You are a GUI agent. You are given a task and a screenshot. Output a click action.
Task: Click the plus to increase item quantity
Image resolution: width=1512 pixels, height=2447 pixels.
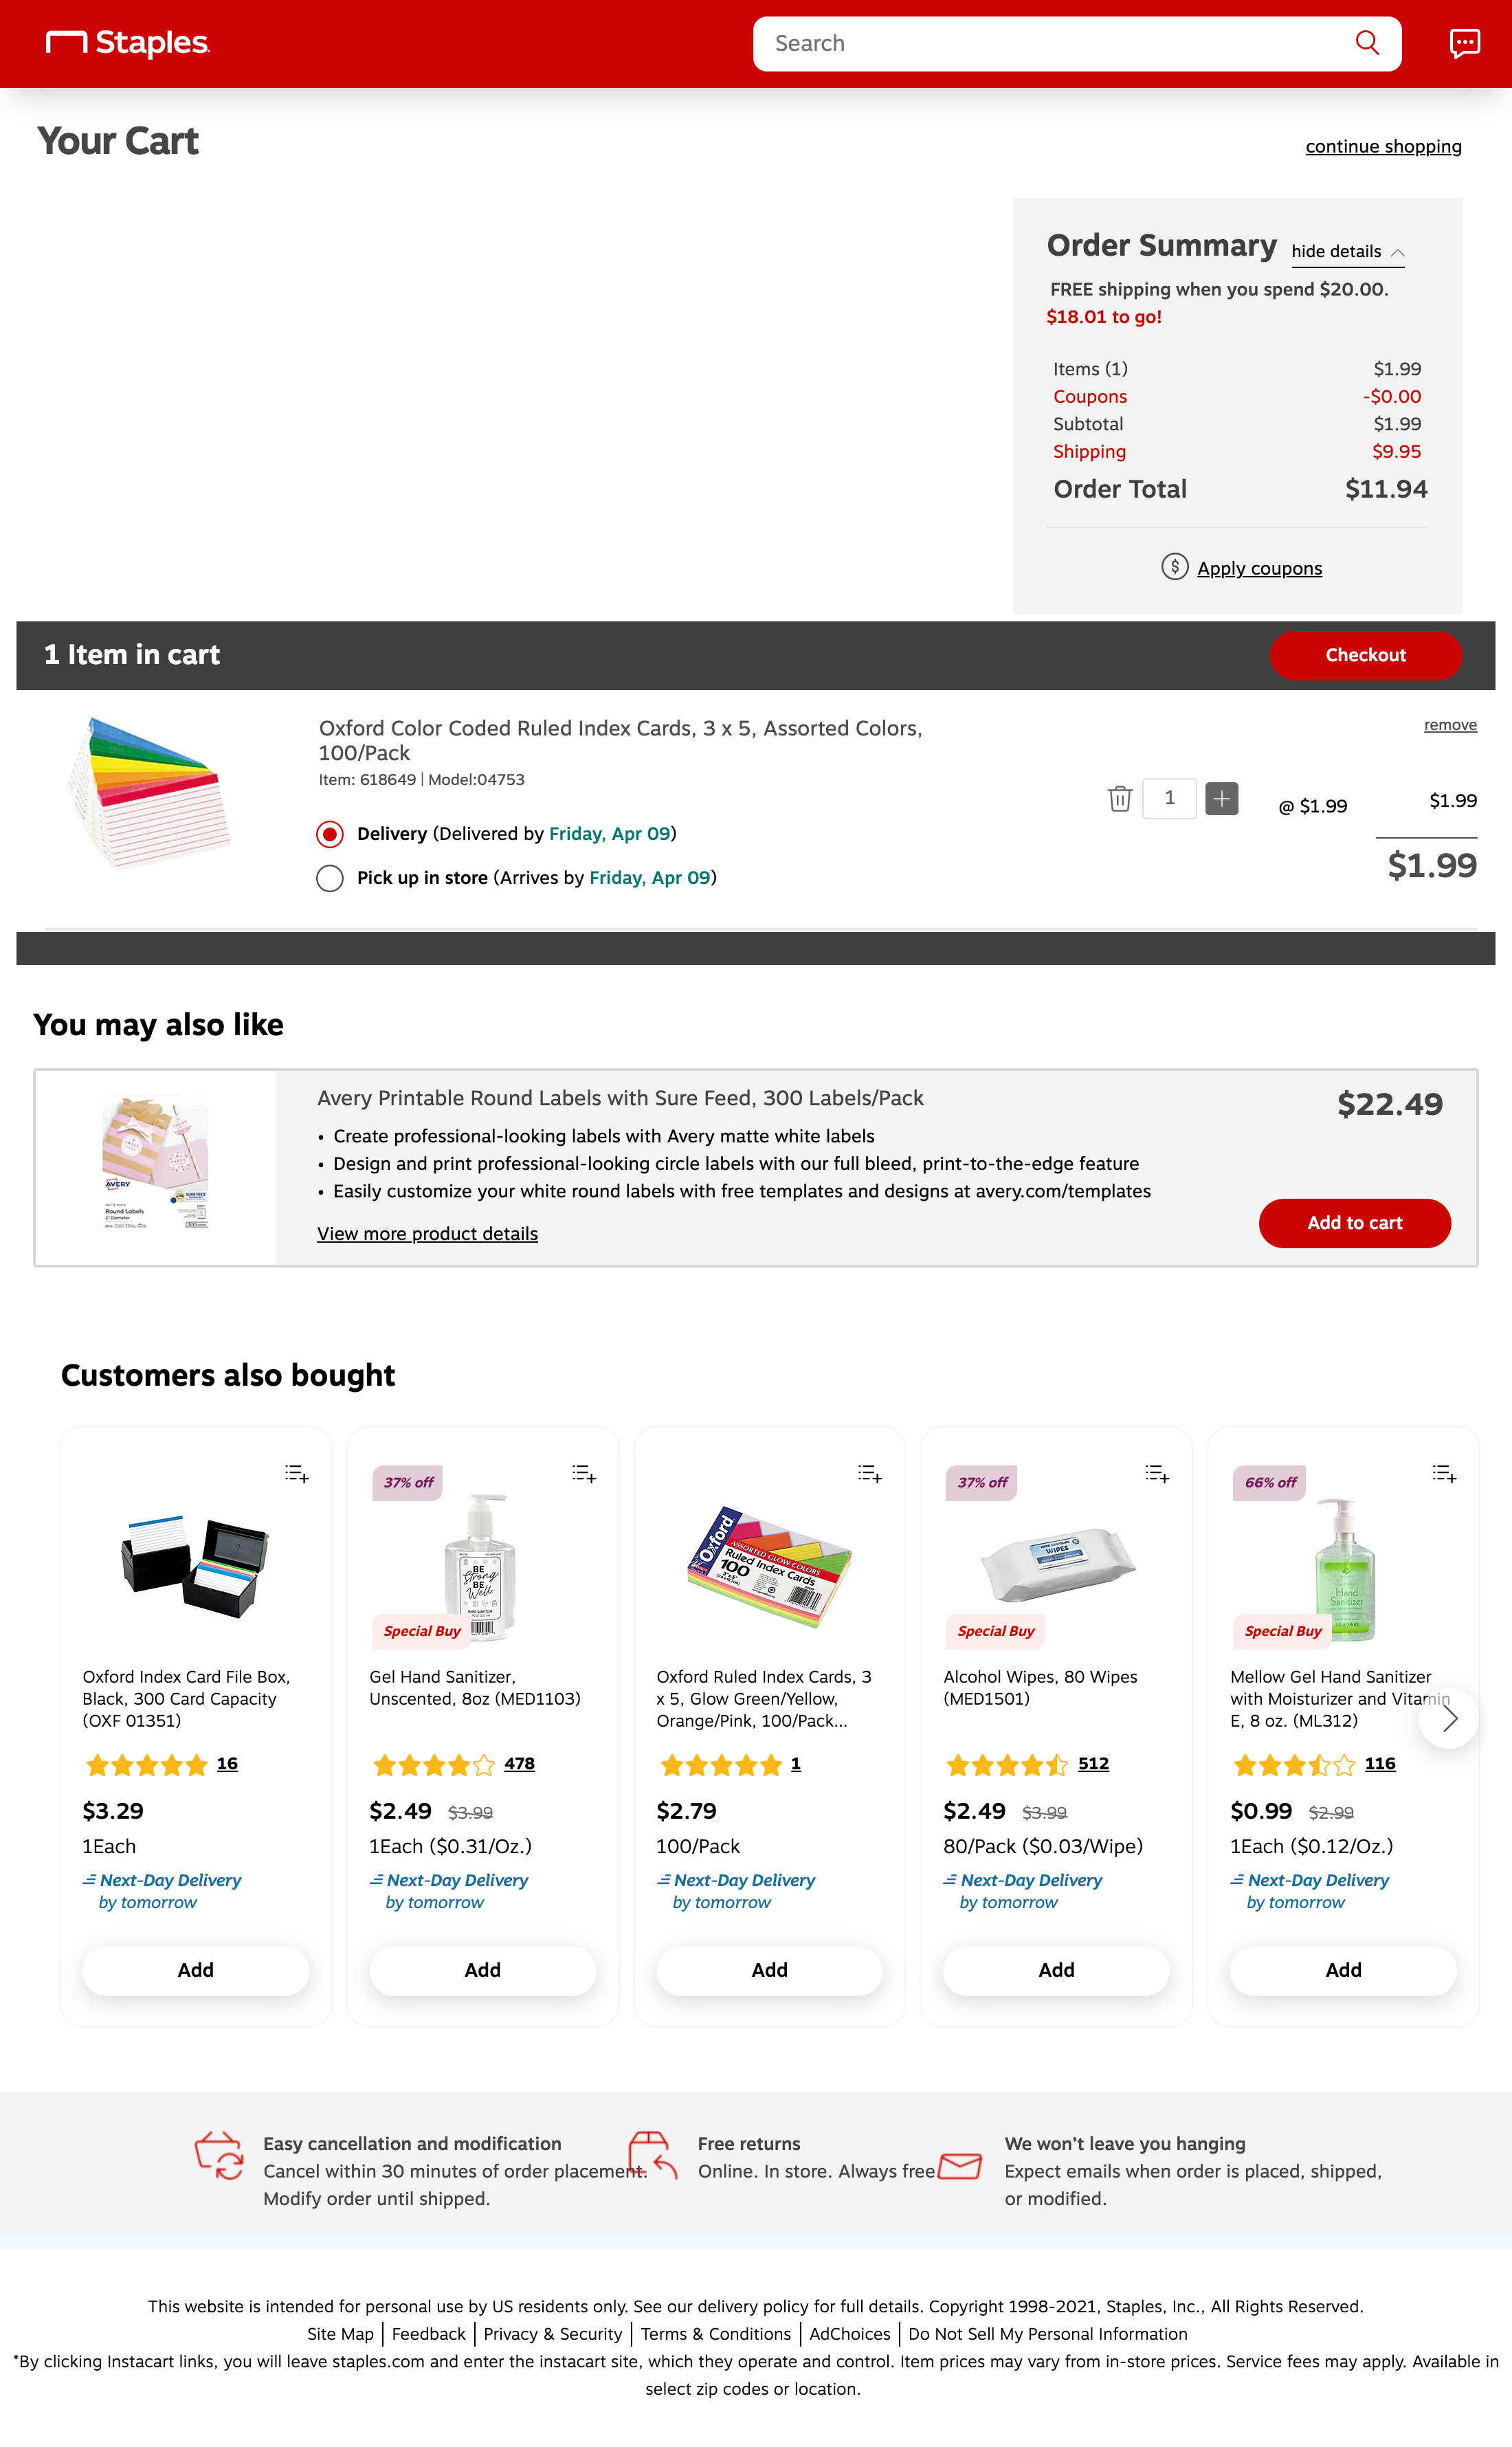click(1221, 798)
